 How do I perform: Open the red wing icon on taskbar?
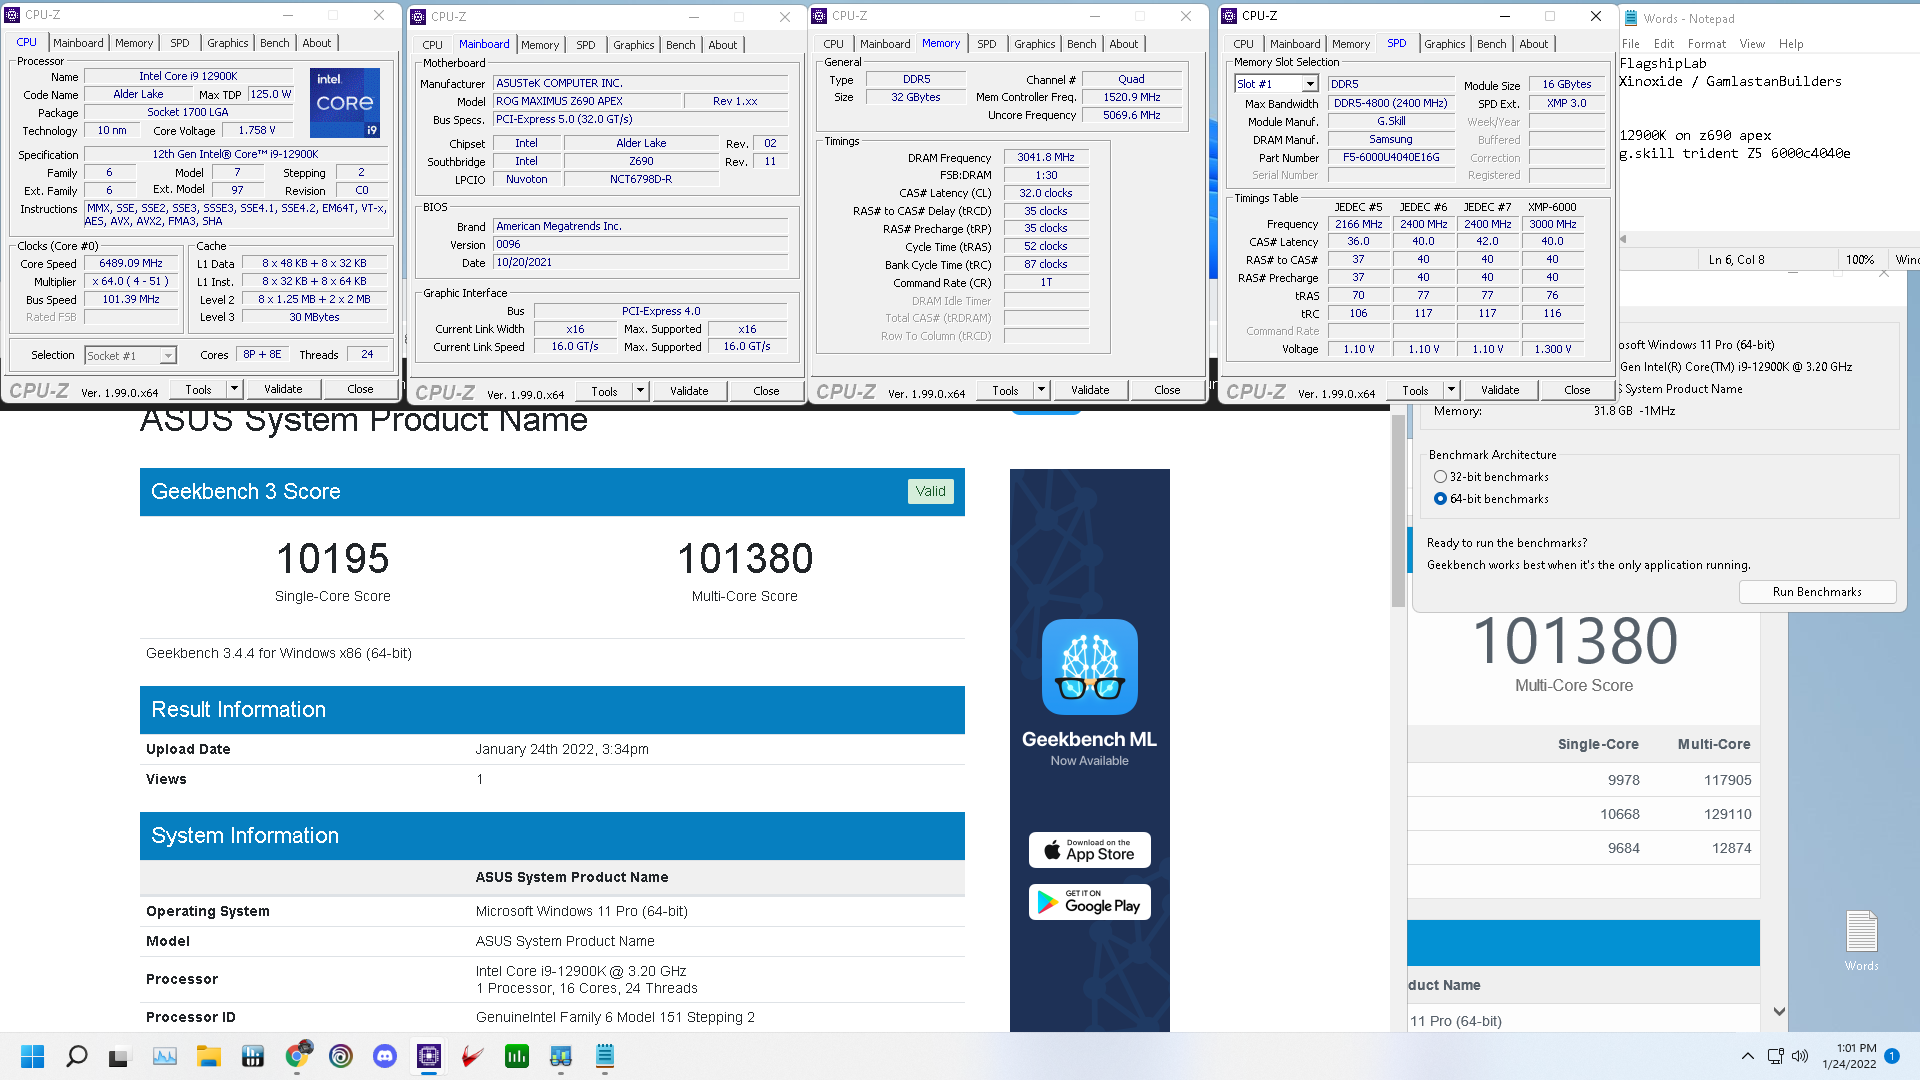[473, 1056]
